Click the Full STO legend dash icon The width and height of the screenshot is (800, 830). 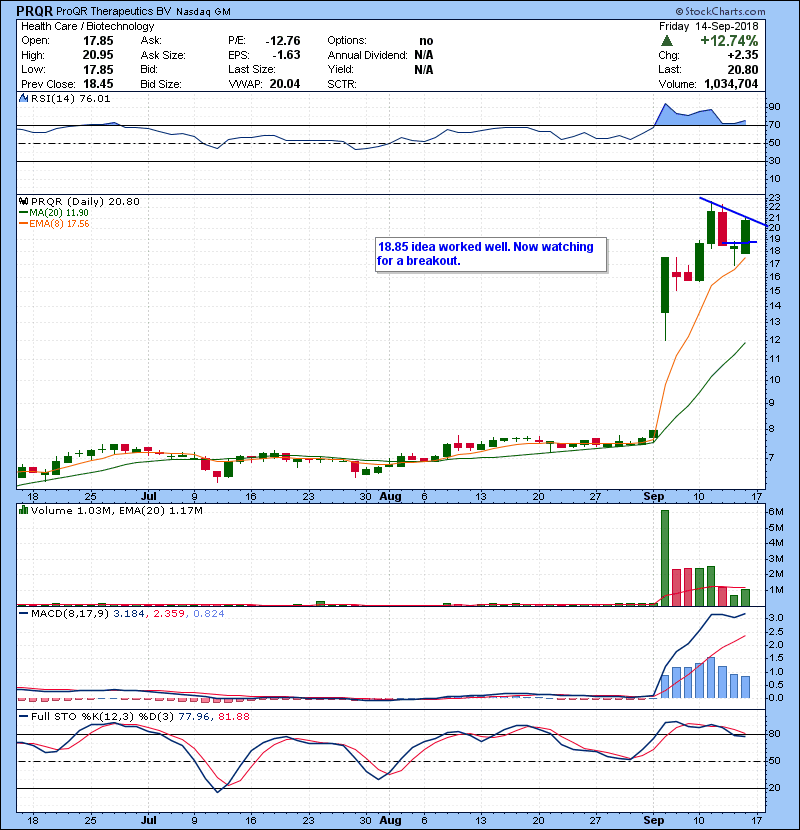click(23, 716)
